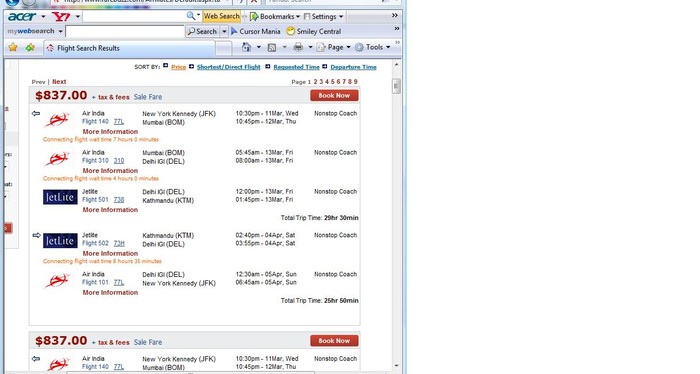700x374 pixels.
Task: Click the JetLite logo for Flight 501
Action: point(60,197)
